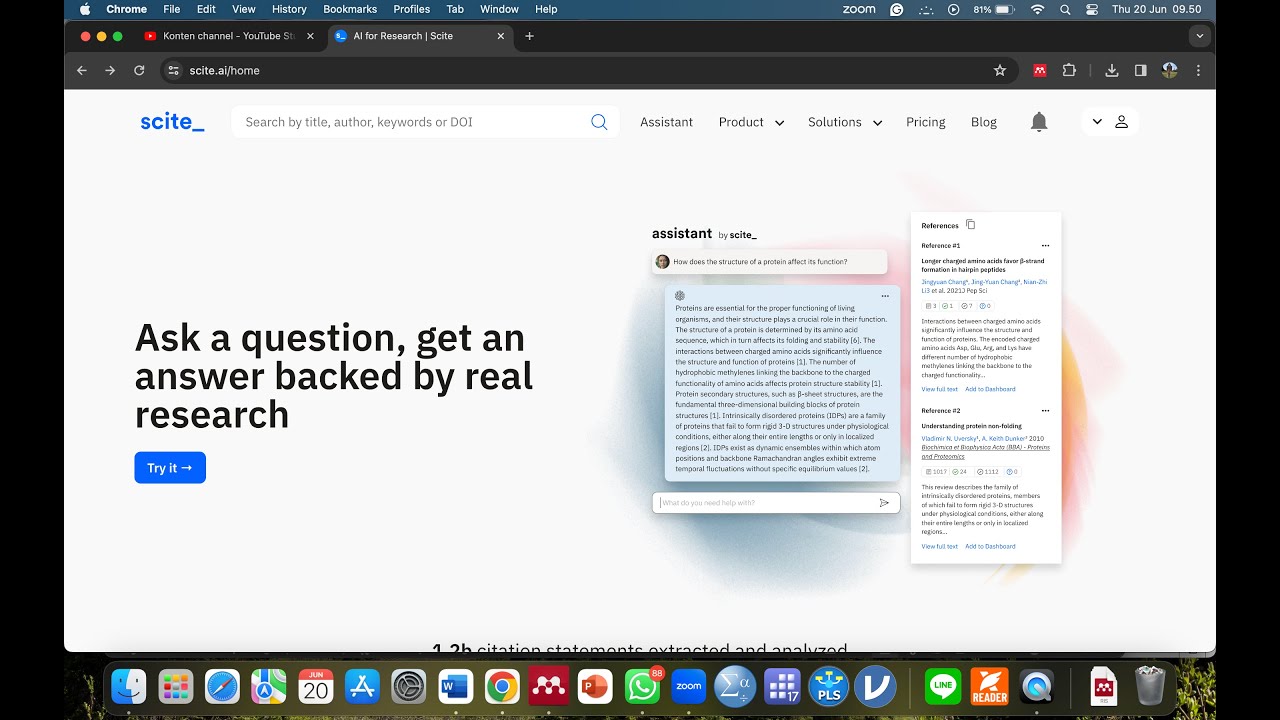The image size is (1280, 720).
Task: Open a new browser tab
Action: click(529, 36)
